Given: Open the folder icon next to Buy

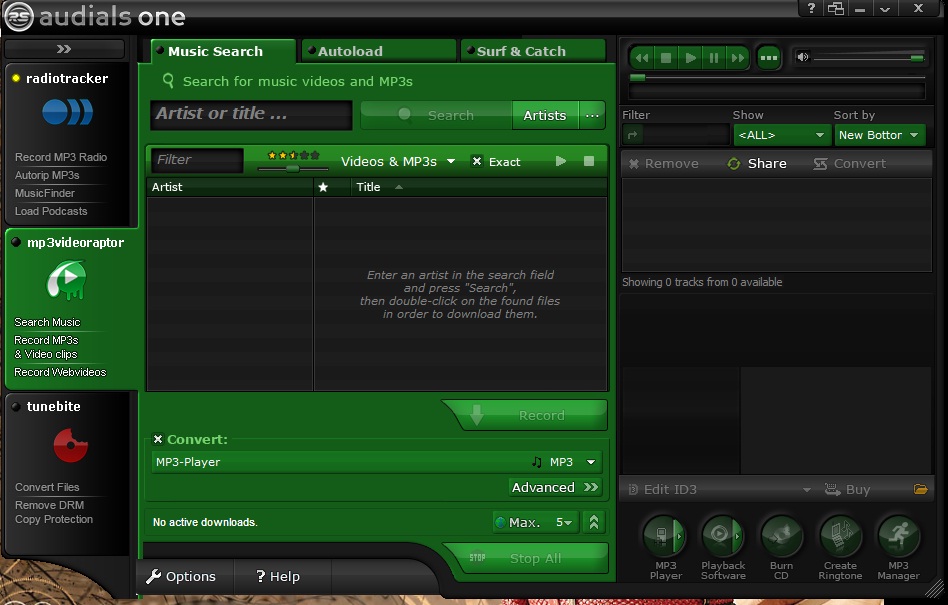Looking at the screenshot, I should point(920,489).
